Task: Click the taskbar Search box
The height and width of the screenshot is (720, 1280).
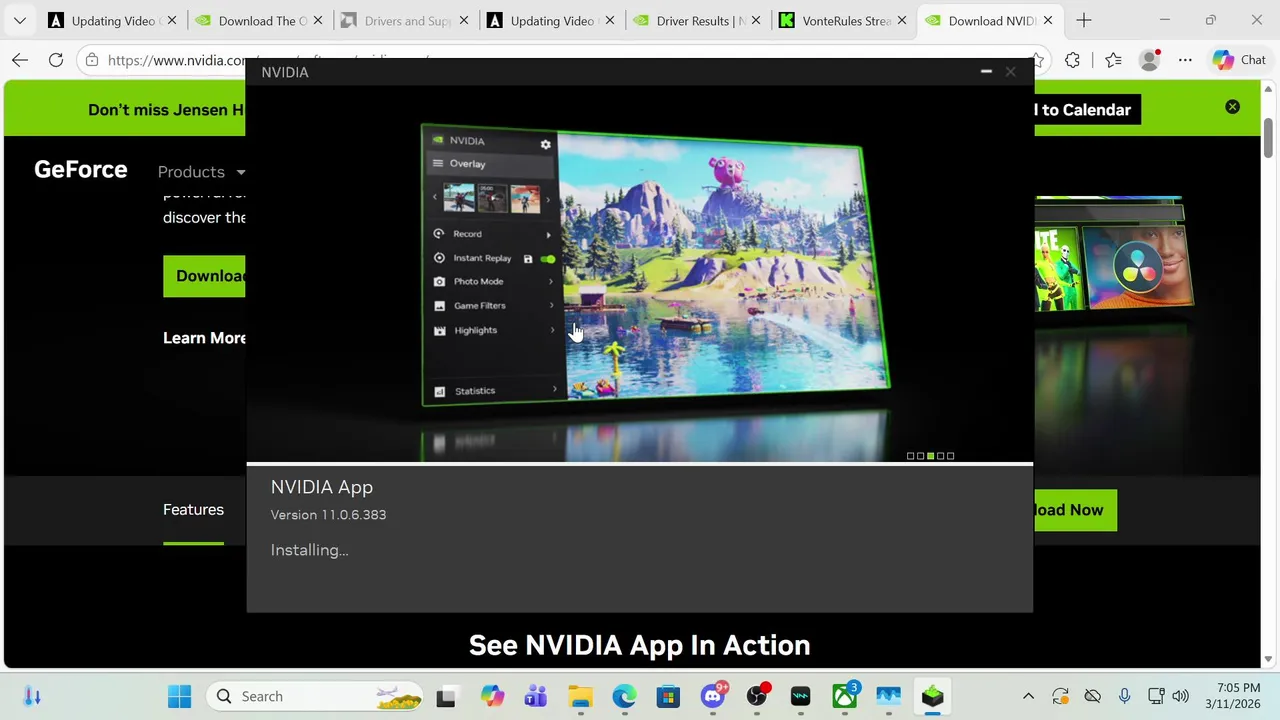Action: click(315, 696)
